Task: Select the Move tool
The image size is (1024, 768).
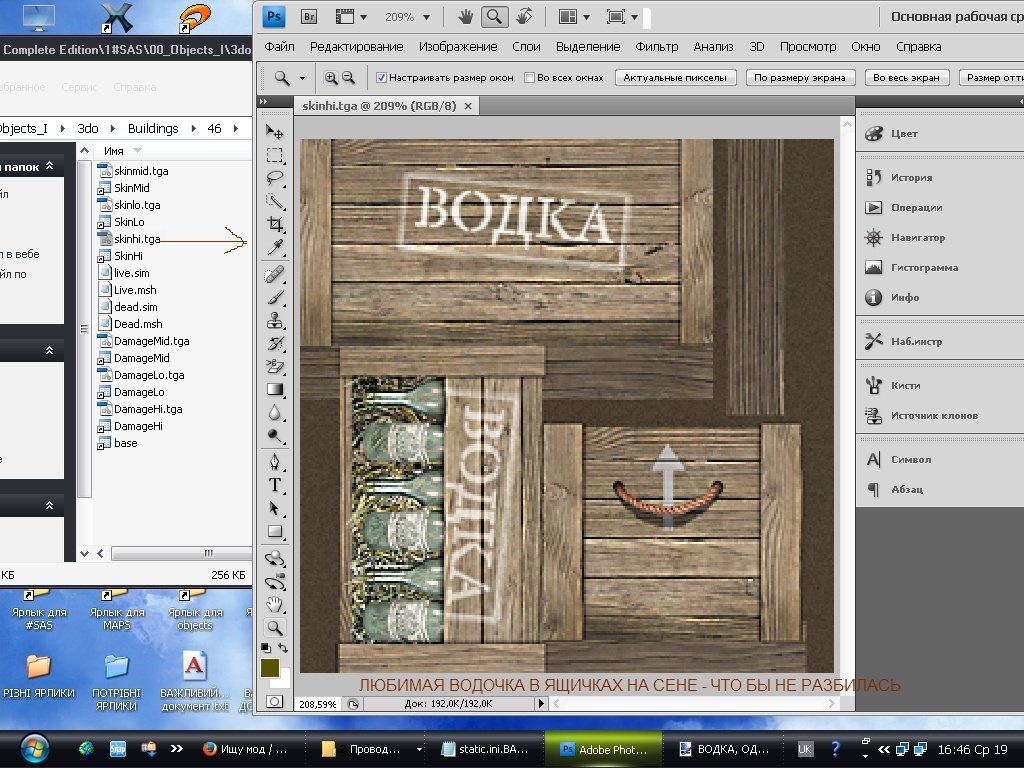Action: point(275,132)
